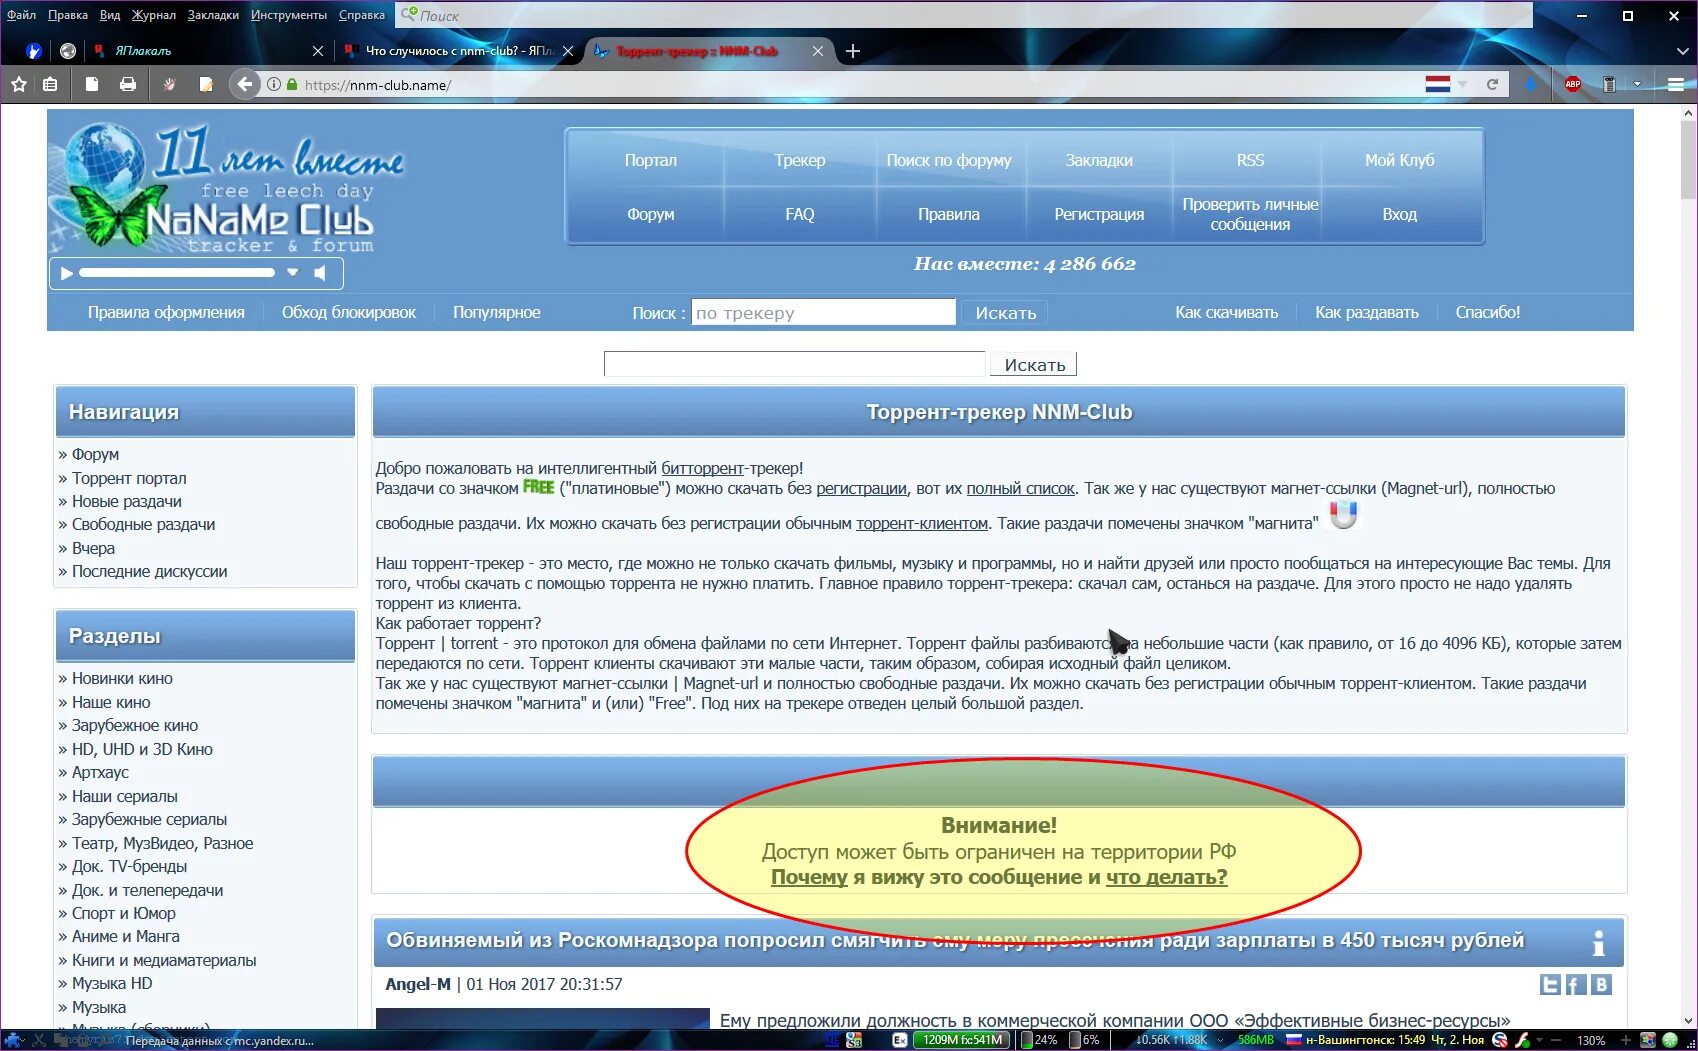Share news via Facebook icon
1698x1051 pixels.
click(x=1575, y=985)
